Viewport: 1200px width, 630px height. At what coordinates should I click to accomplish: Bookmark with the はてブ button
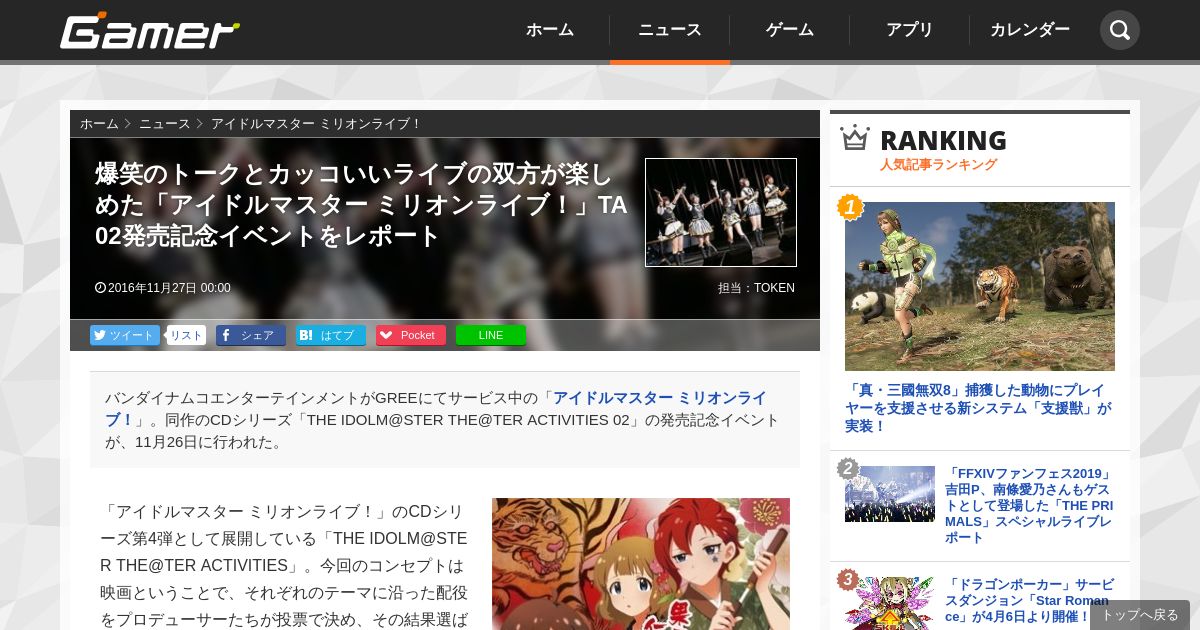pos(331,335)
